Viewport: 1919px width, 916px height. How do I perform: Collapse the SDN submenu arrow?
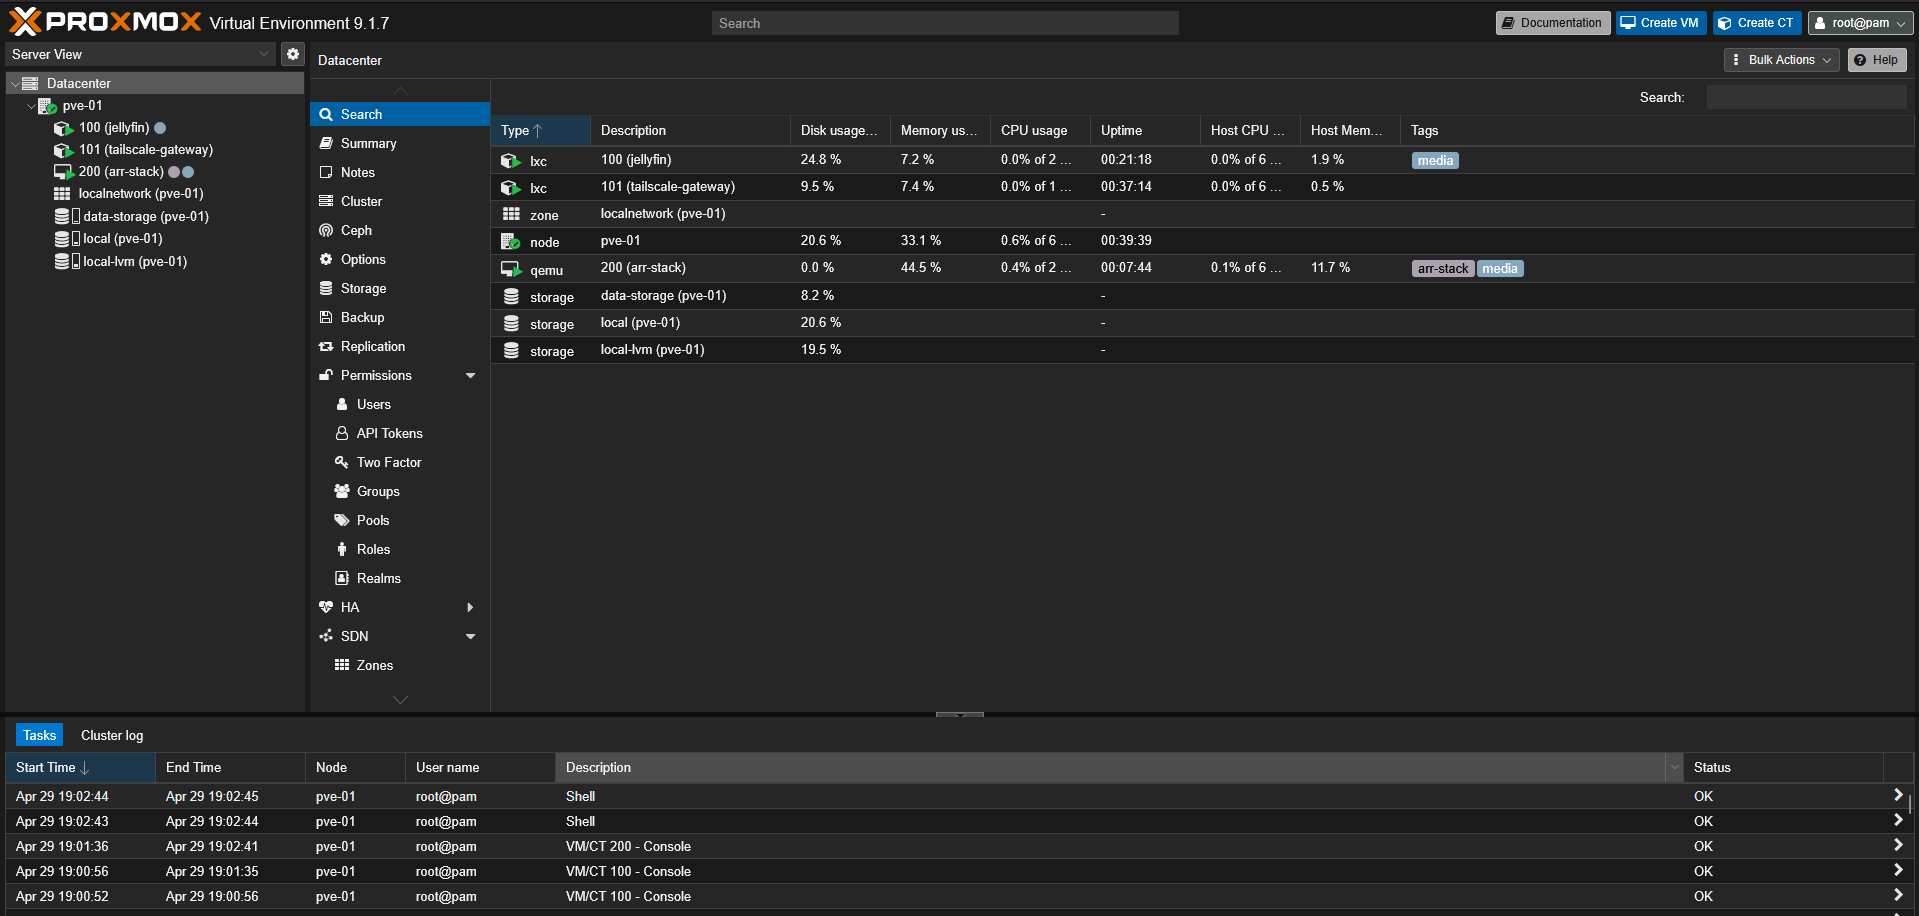pos(470,636)
